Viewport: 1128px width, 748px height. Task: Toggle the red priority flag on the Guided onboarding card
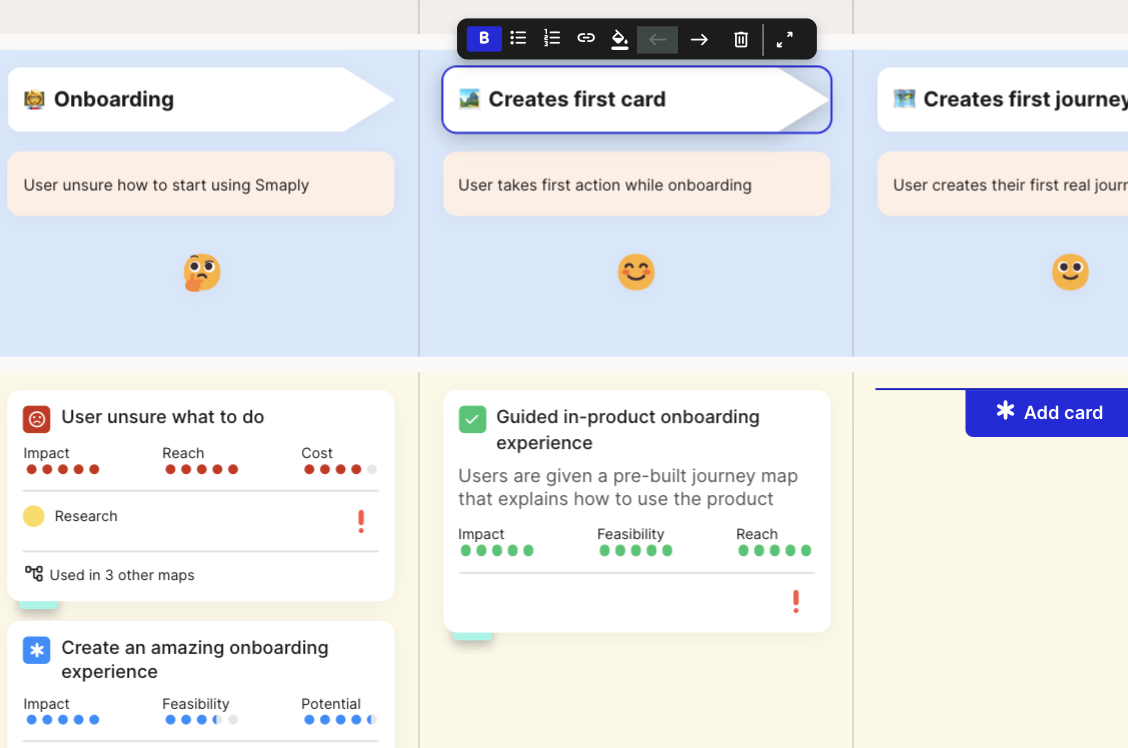click(796, 601)
